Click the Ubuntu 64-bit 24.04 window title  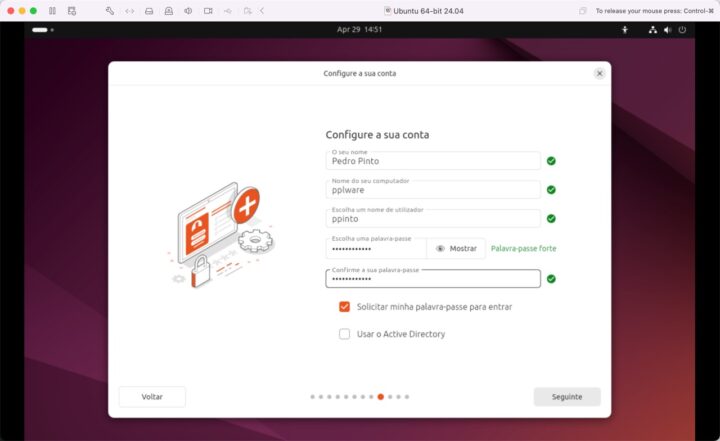point(428,11)
